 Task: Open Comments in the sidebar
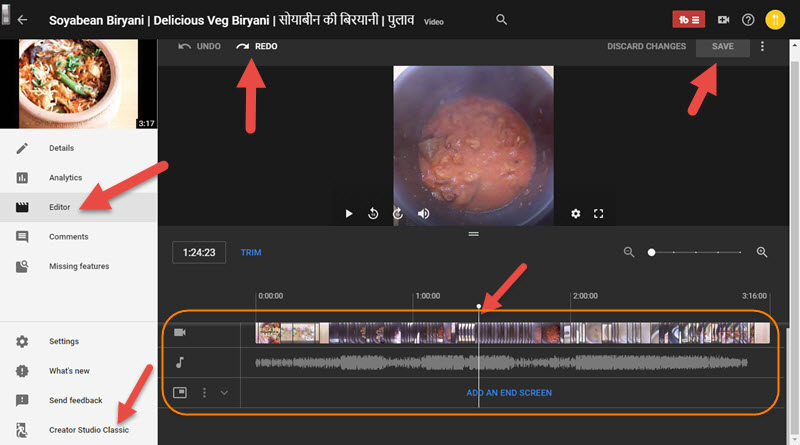[79, 237]
